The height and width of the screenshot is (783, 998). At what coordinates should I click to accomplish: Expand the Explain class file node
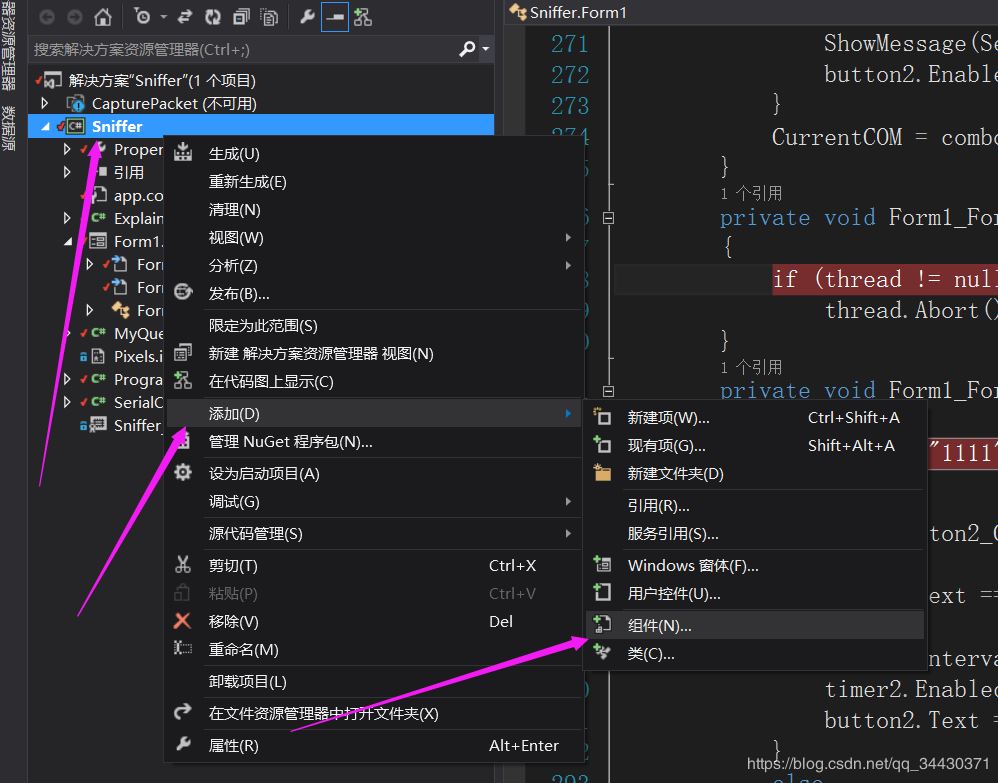pos(67,218)
